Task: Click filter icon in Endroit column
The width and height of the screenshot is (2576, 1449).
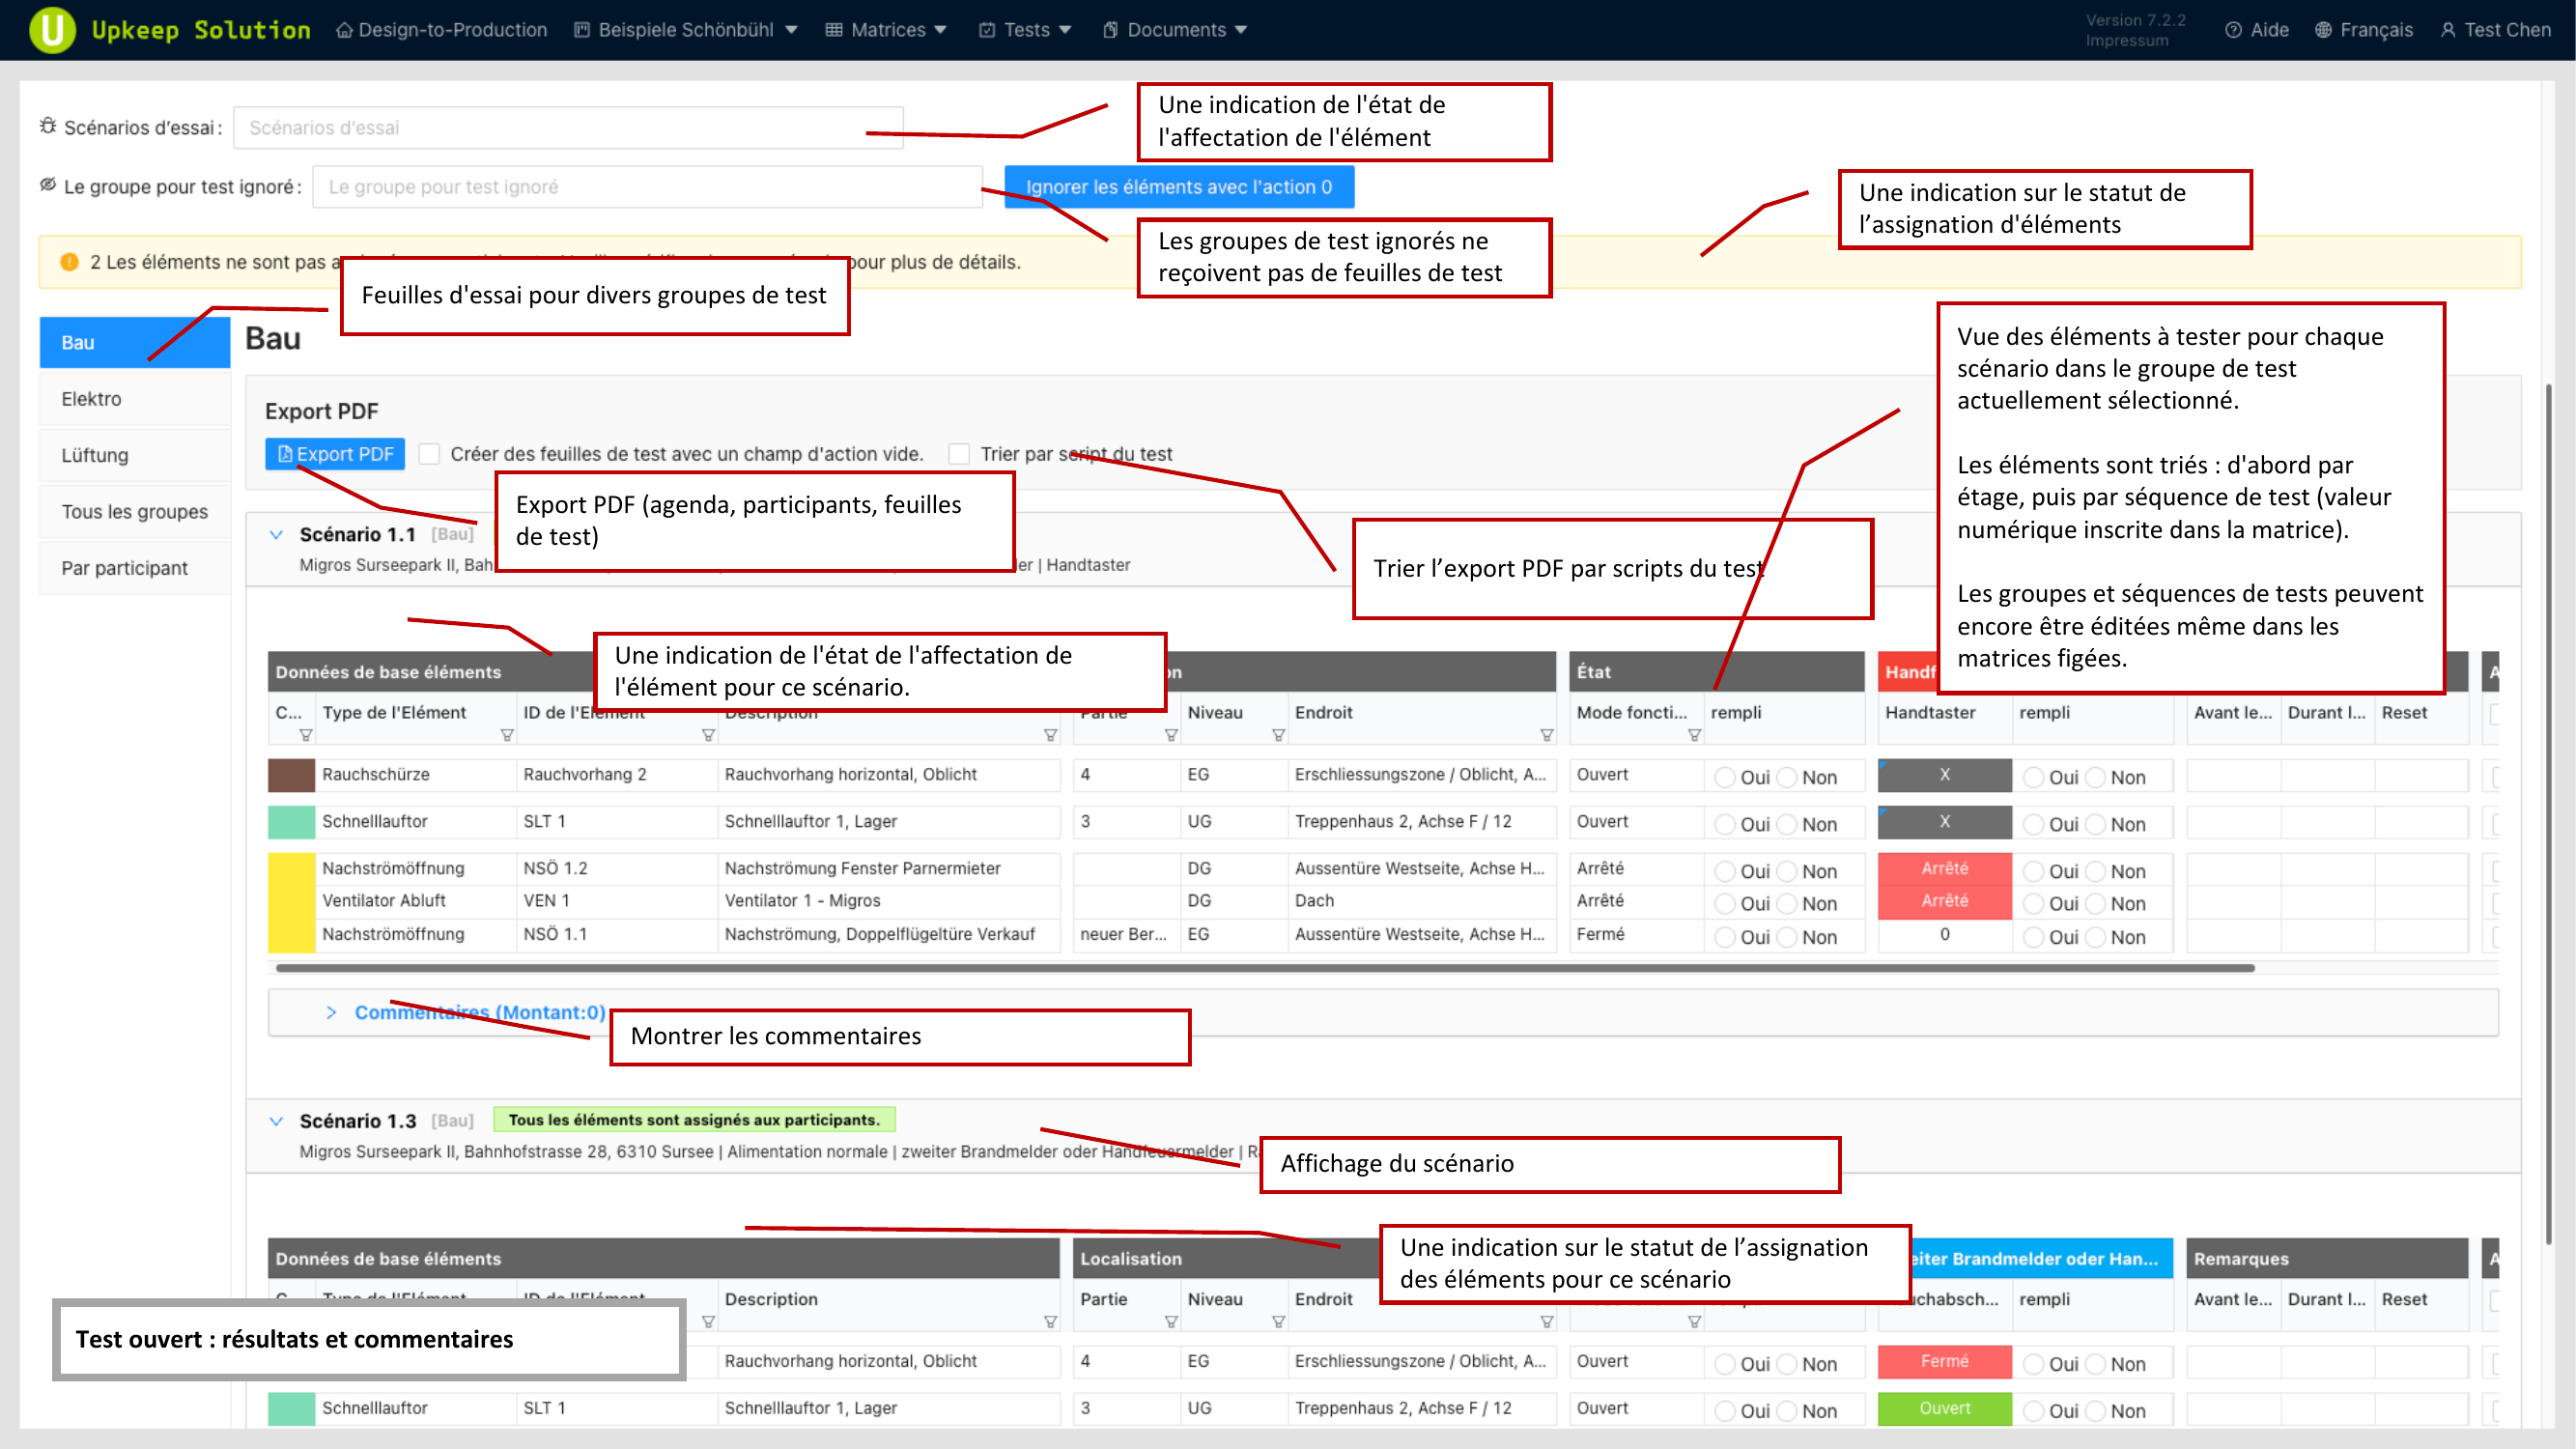Action: tap(1546, 735)
